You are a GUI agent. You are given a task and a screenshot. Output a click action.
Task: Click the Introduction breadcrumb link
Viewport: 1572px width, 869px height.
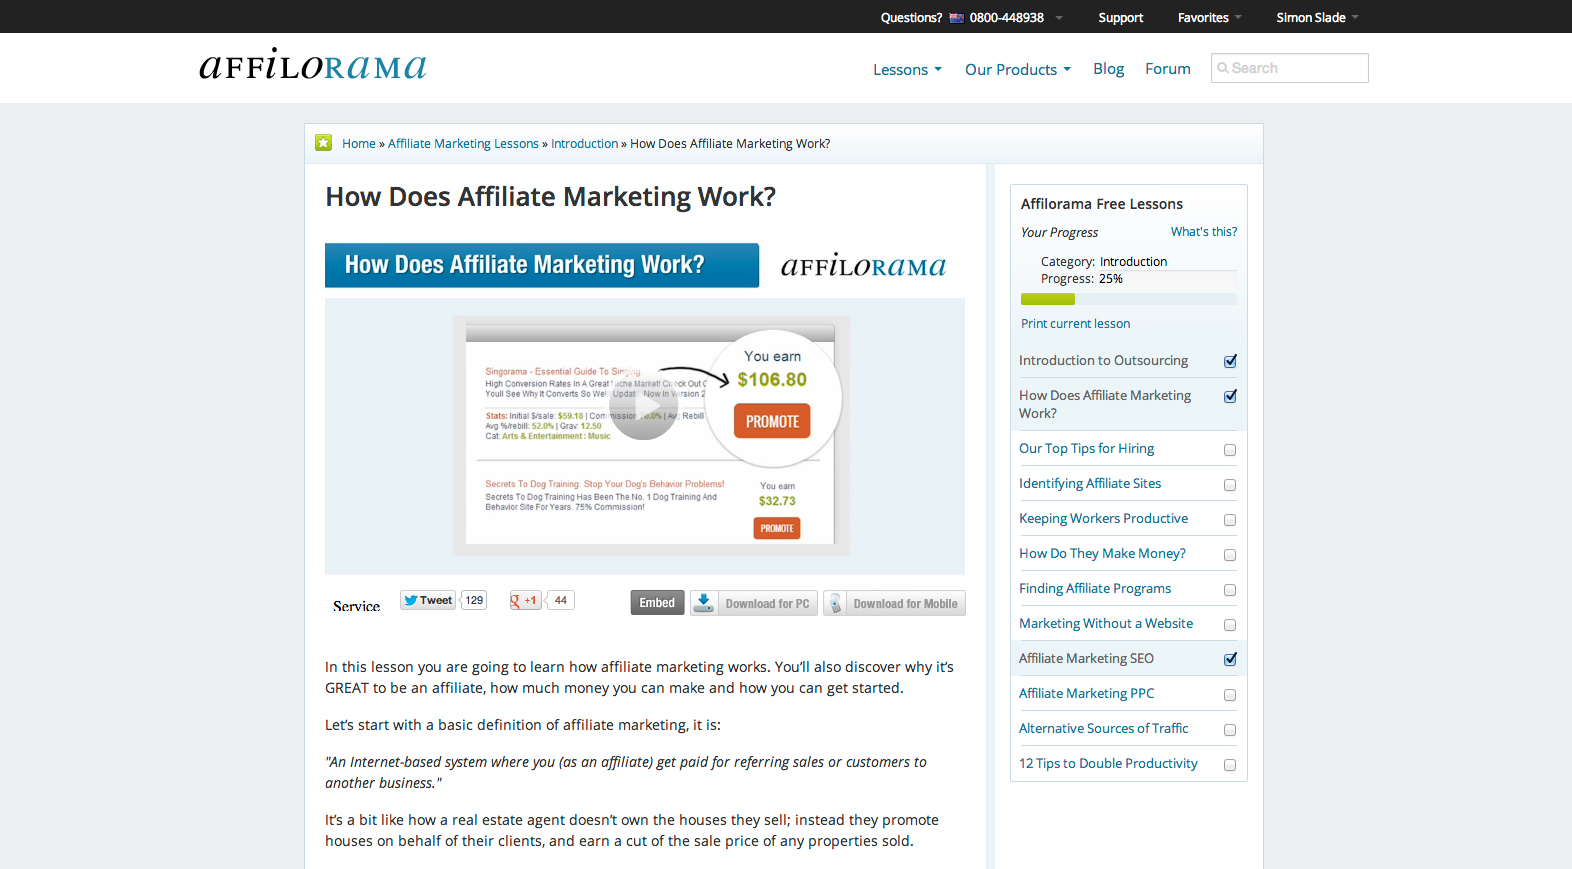[584, 144]
